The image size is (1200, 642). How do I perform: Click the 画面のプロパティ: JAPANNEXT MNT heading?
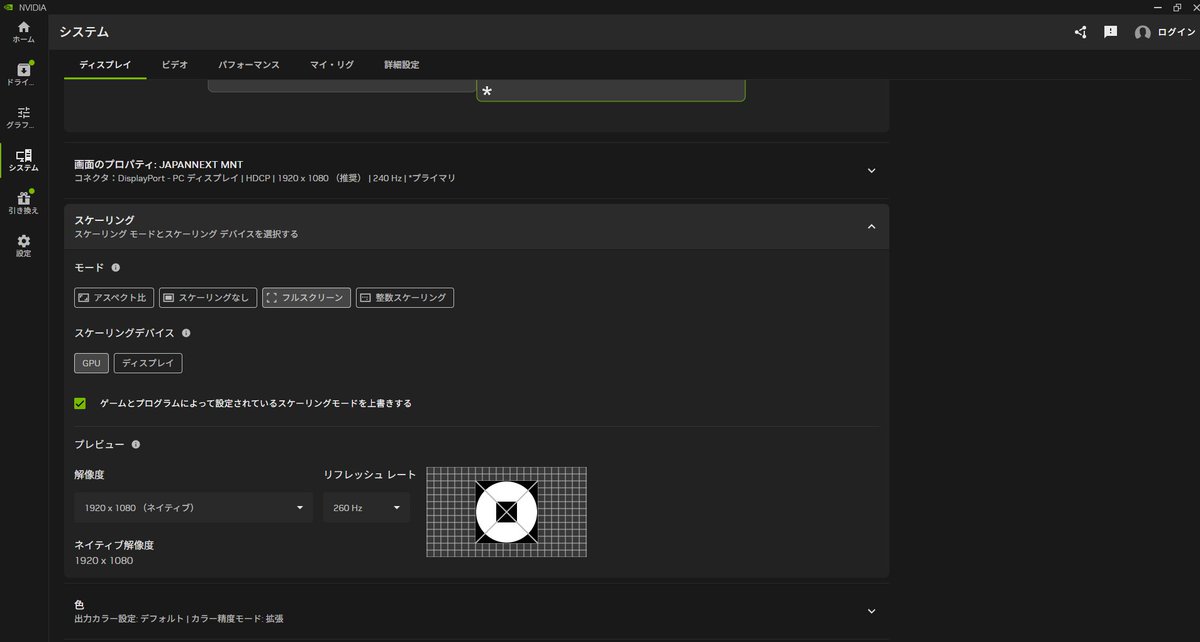159,164
